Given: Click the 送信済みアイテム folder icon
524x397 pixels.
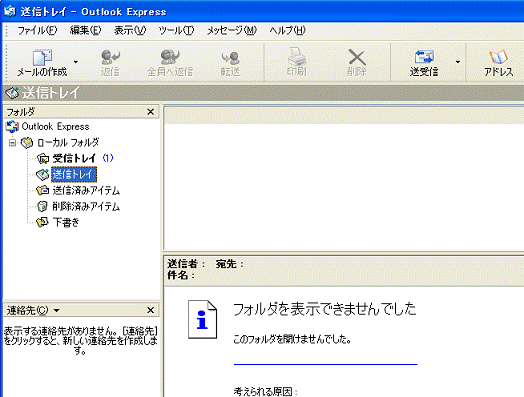Looking at the screenshot, I should point(43,190).
